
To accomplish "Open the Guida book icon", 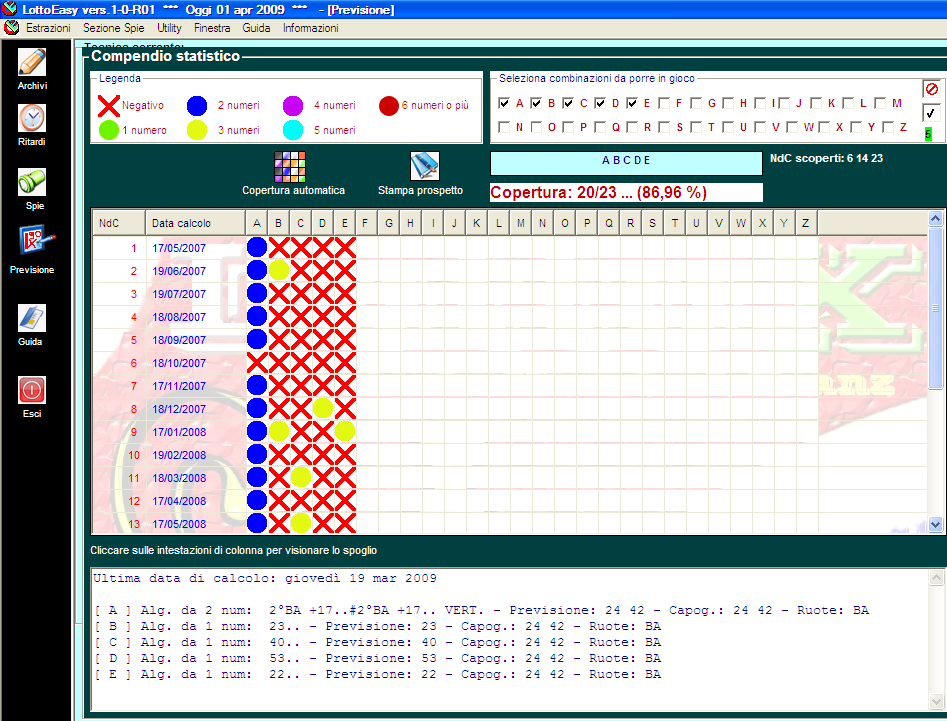I will pyautogui.click(x=32, y=318).
